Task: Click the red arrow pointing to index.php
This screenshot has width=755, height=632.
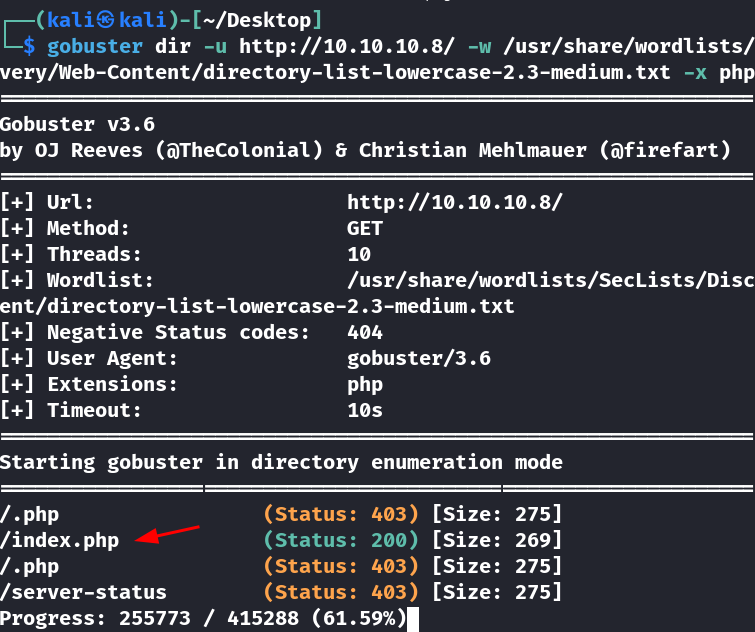Action: (x=167, y=534)
